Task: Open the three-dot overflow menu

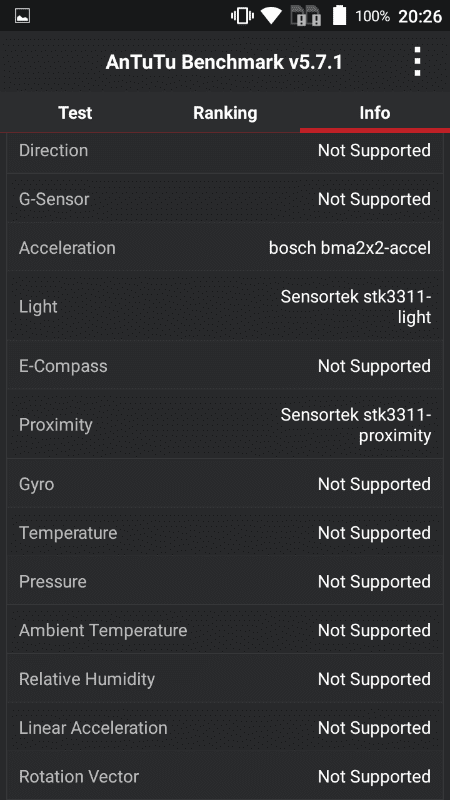Action: click(x=417, y=62)
